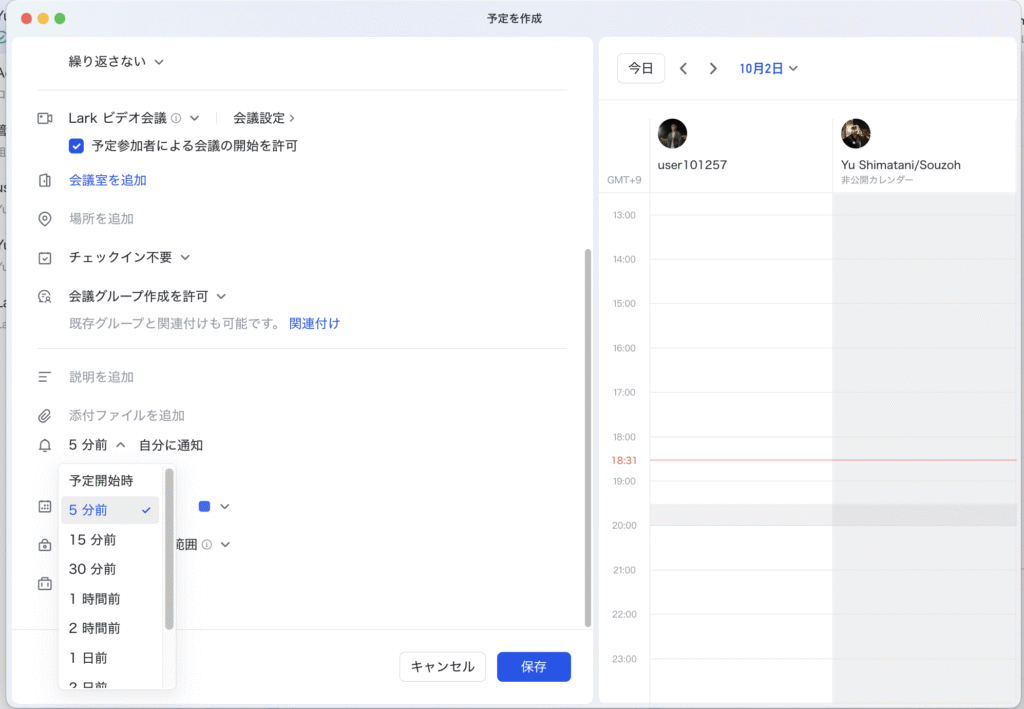Click the paperclip attachment icon
This screenshot has width=1024, height=709.
pyautogui.click(x=44, y=416)
